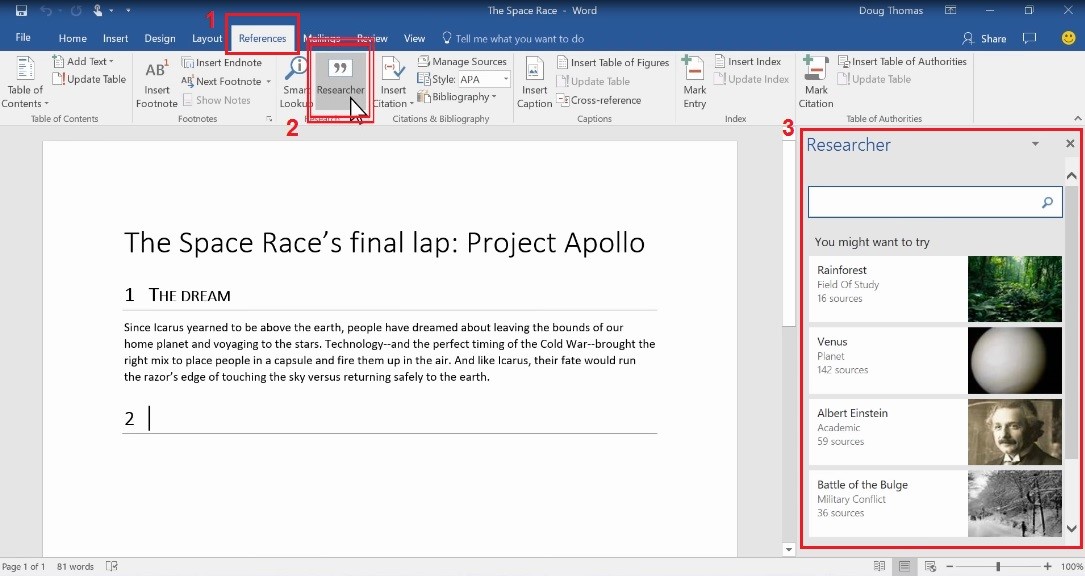
Task: Click the Researcher pane scroll-up arrow
Action: pyautogui.click(x=1071, y=175)
